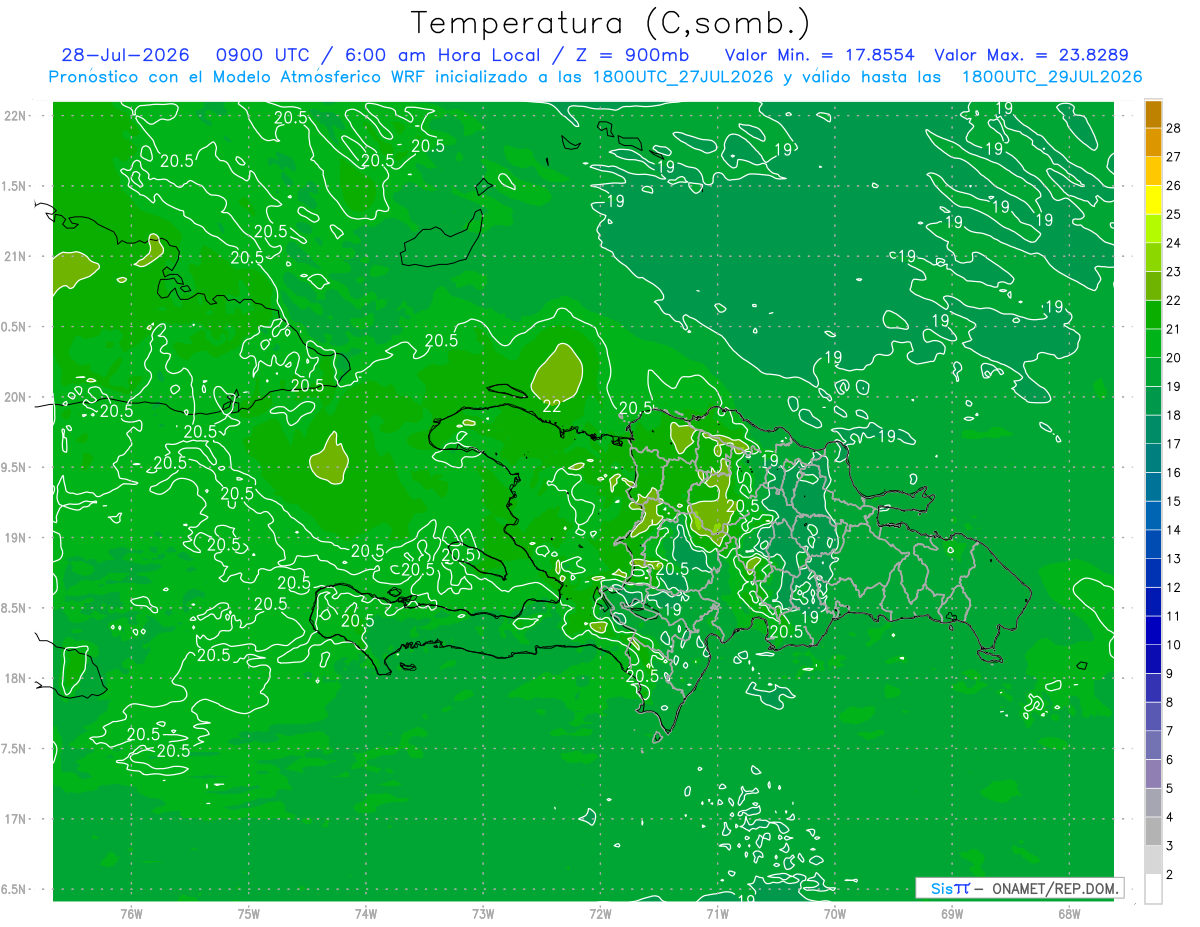Click the '73W' longitude axis label
Image resolution: width=1200 pixels, height=927 pixels.
[483, 913]
